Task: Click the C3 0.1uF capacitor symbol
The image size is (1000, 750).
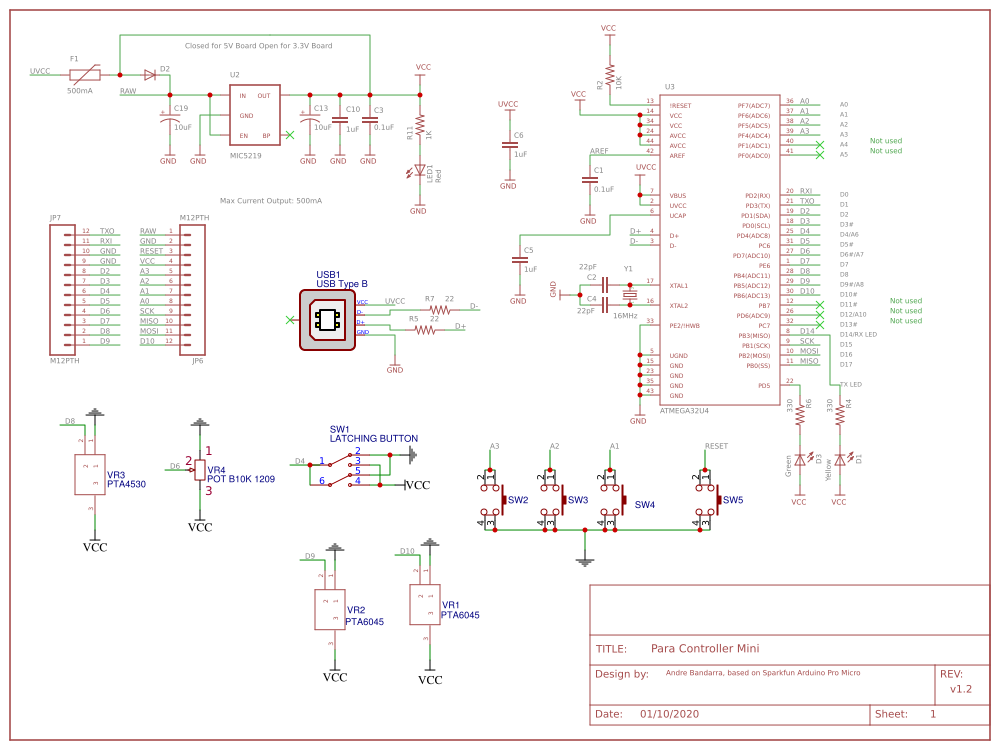Action: pyautogui.click(x=370, y=119)
